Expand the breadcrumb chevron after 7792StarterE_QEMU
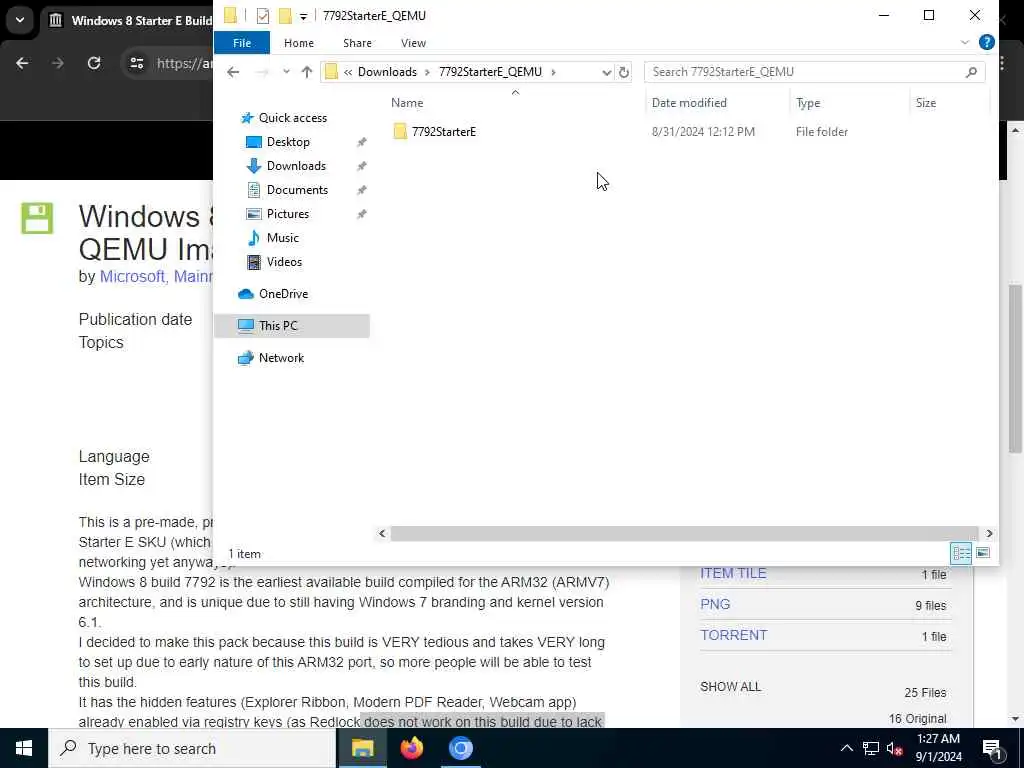Screen dimensions: 1024x768 (553, 72)
